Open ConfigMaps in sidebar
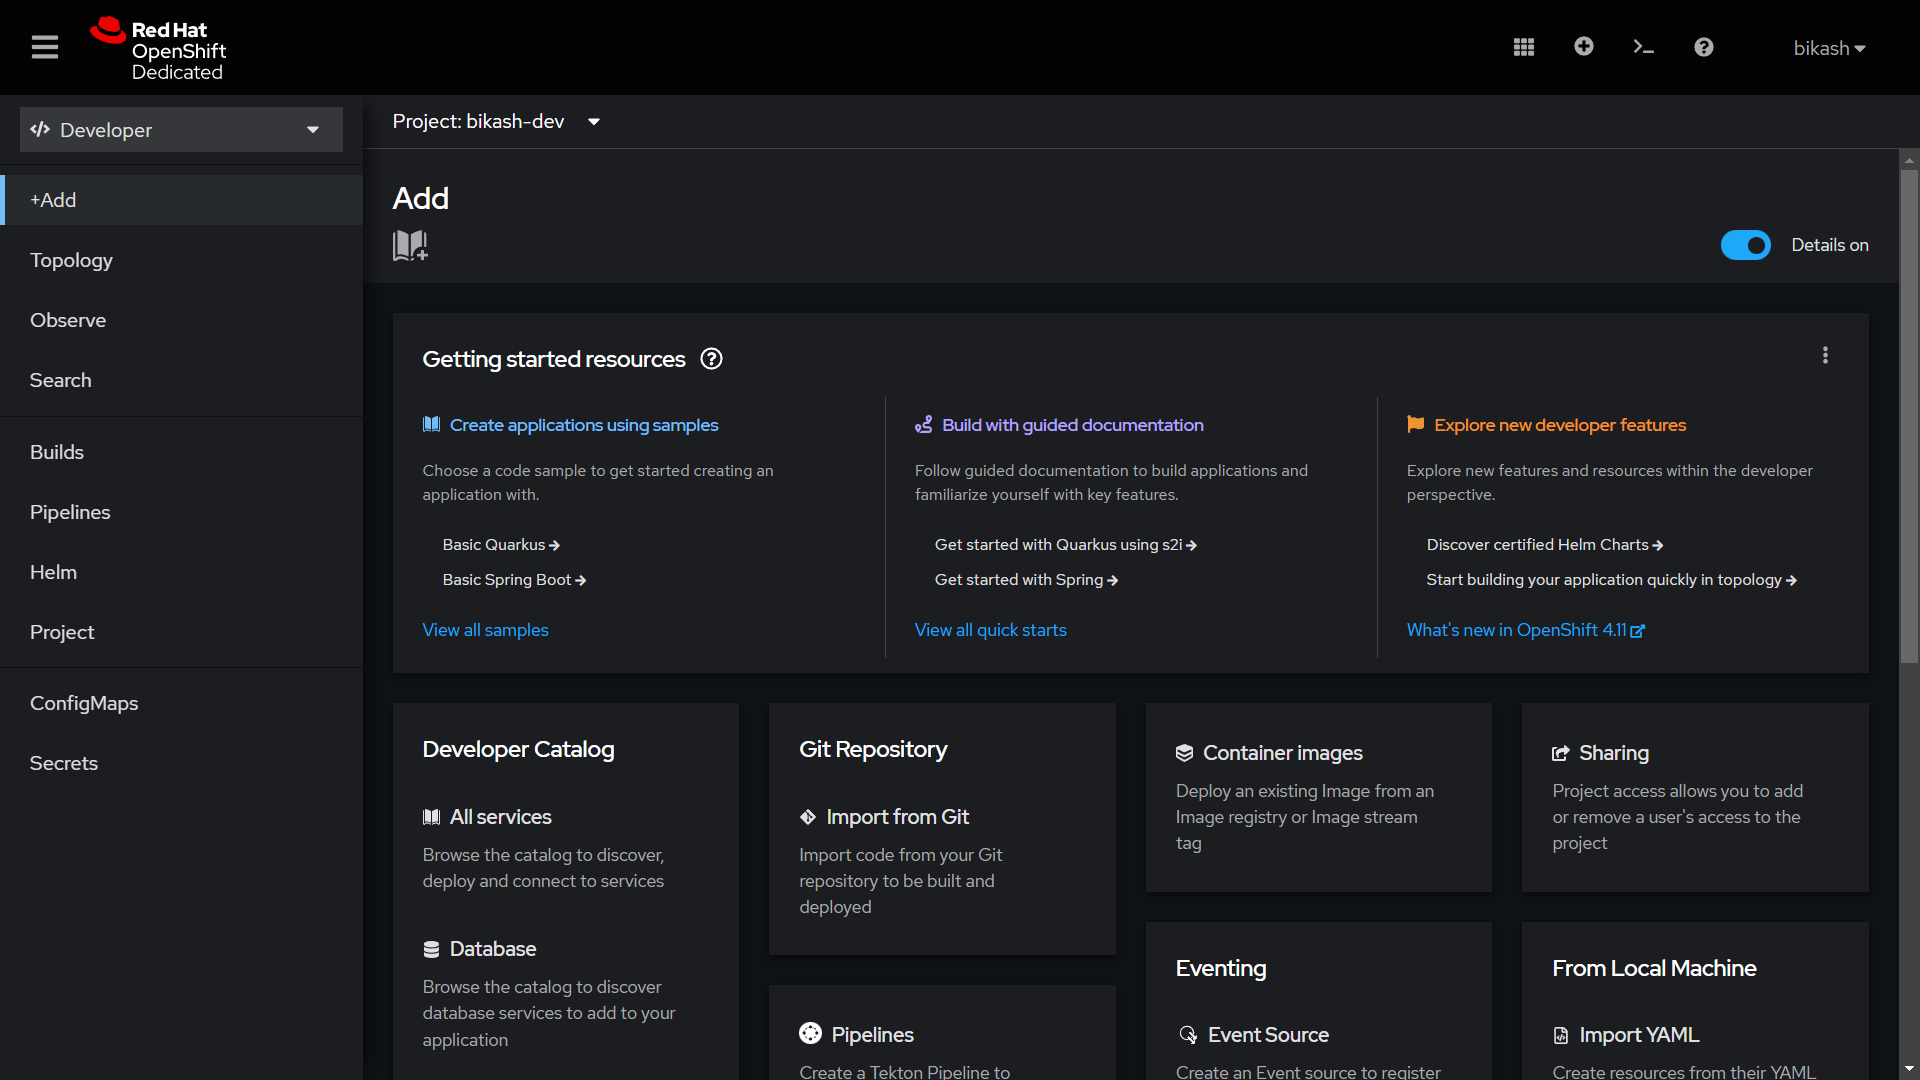This screenshot has width=1920, height=1080. click(181, 703)
